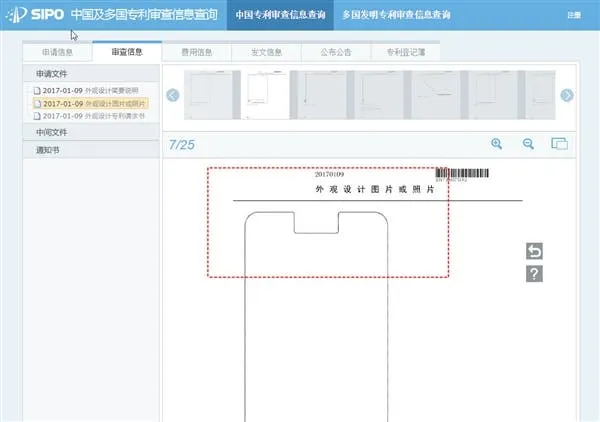The width and height of the screenshot is (600, 422).
Task: Open the 发文信息 tab
Action: (x=265, y=52)
